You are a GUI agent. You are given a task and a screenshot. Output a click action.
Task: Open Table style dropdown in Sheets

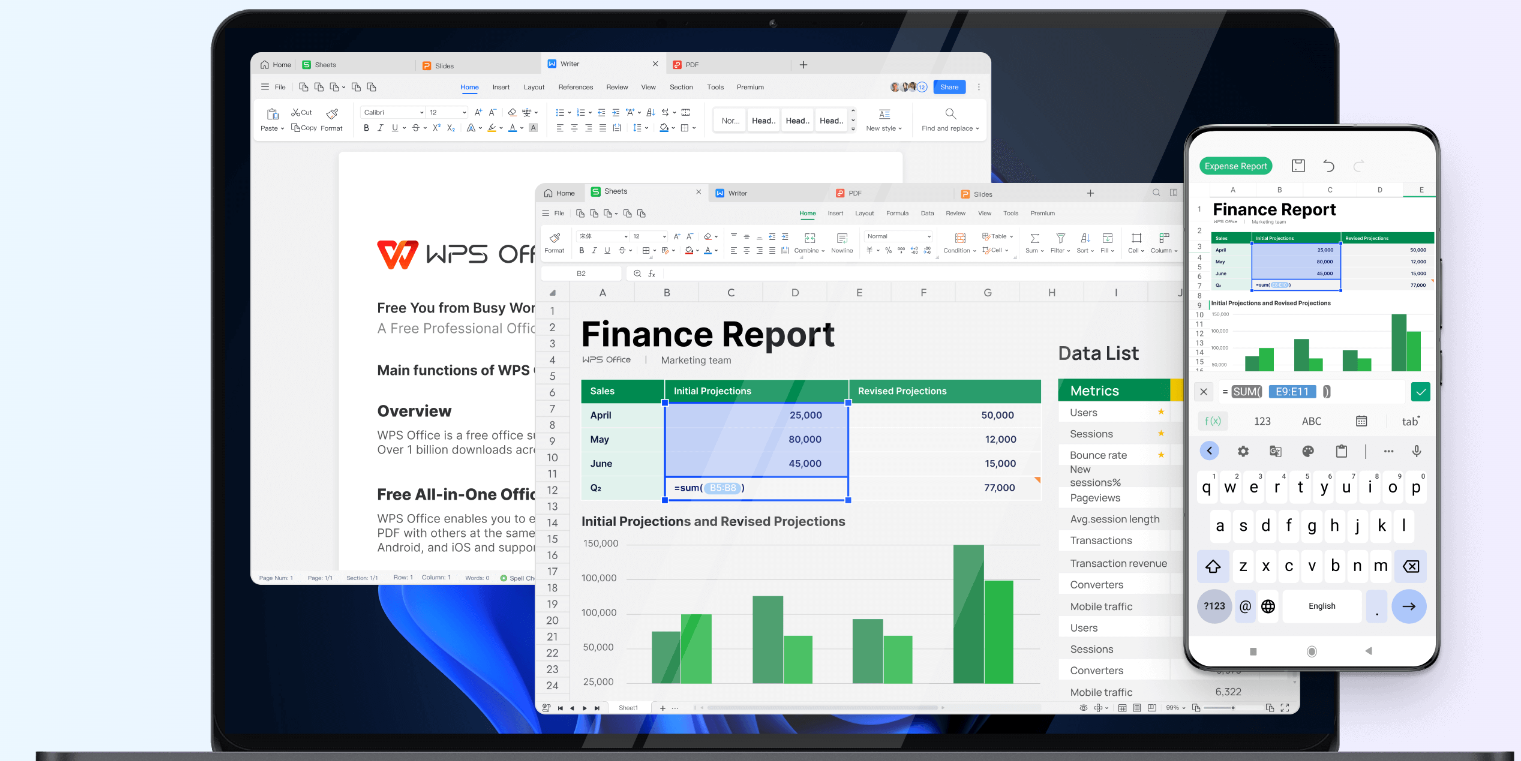pos(998,236)
